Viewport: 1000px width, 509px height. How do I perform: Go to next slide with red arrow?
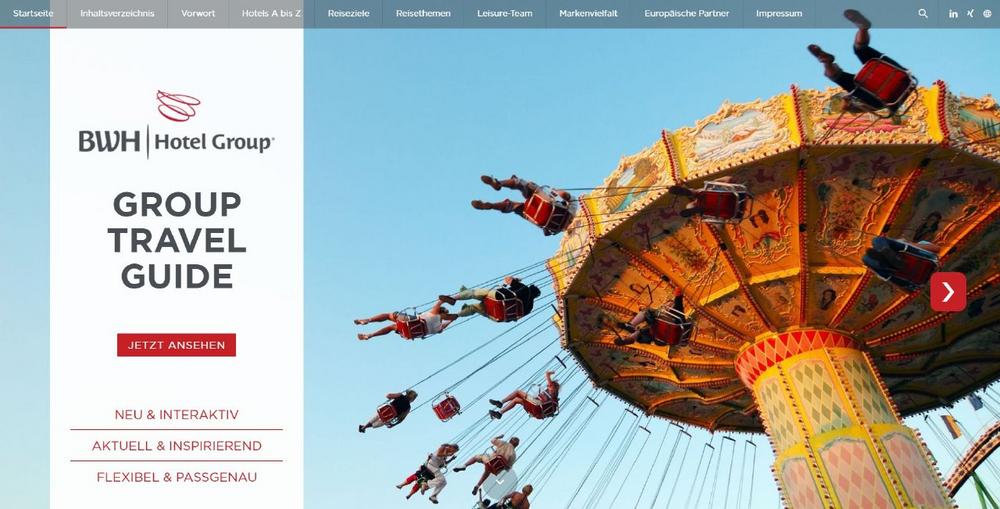[948, 291]
